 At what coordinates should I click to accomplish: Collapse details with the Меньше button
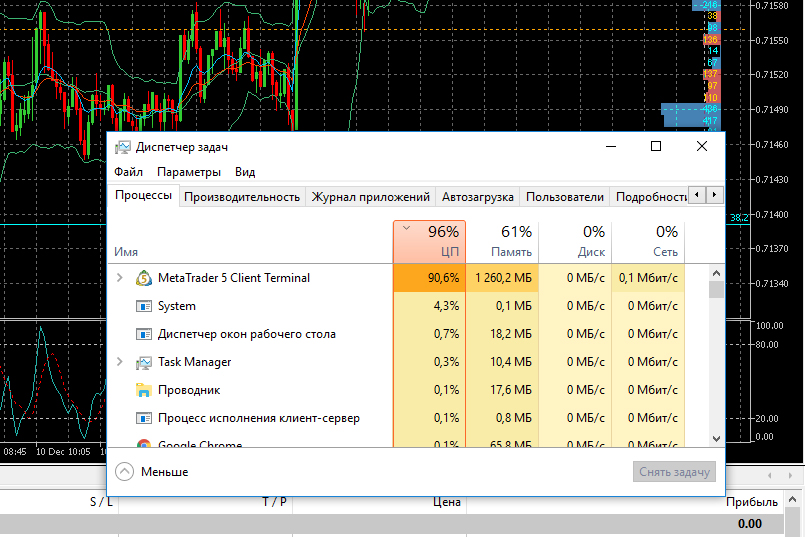tap(152, 471)
